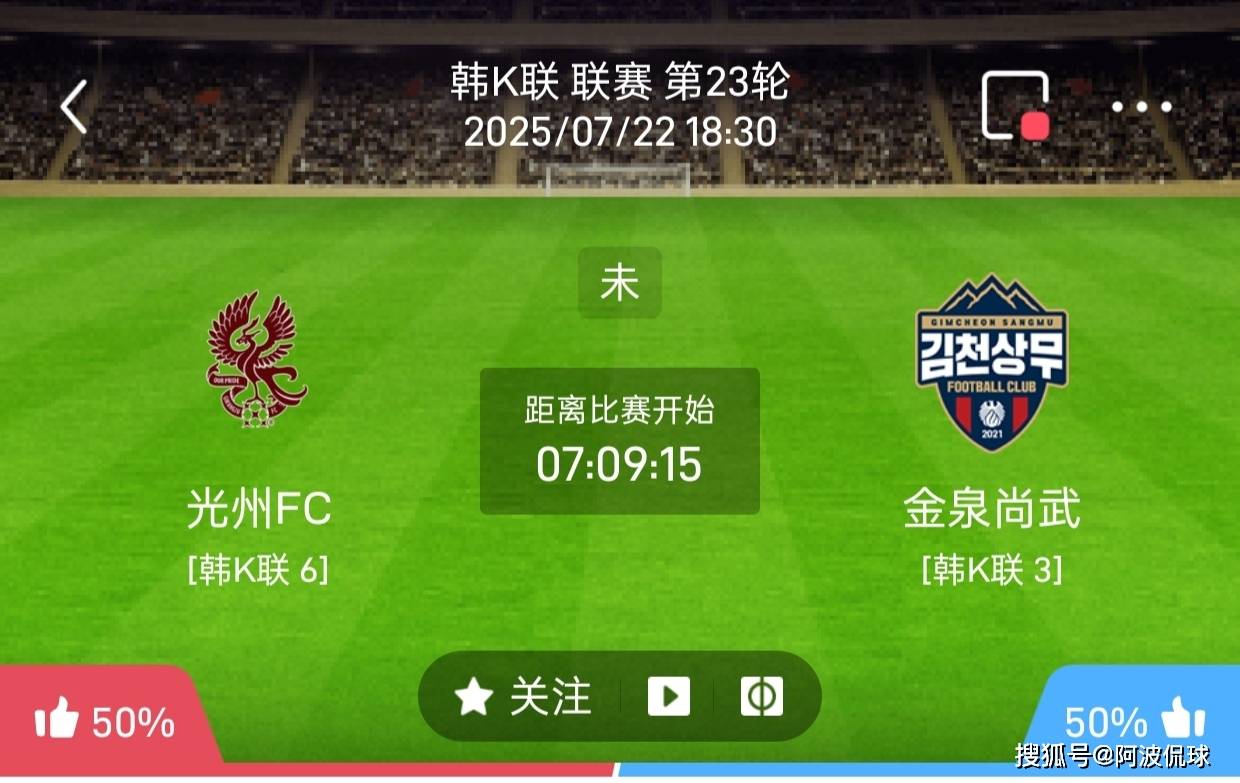View 韩K联 6 league ranking
Viewport: 1240px width, 783px height.
(x=258, y=570)
